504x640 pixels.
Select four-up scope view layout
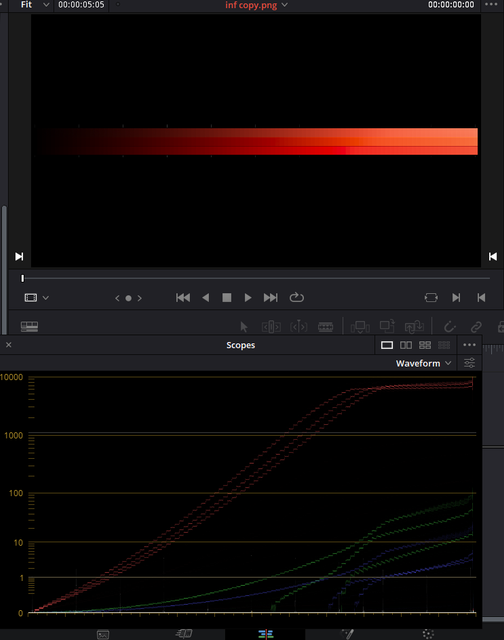pos(425,345)
